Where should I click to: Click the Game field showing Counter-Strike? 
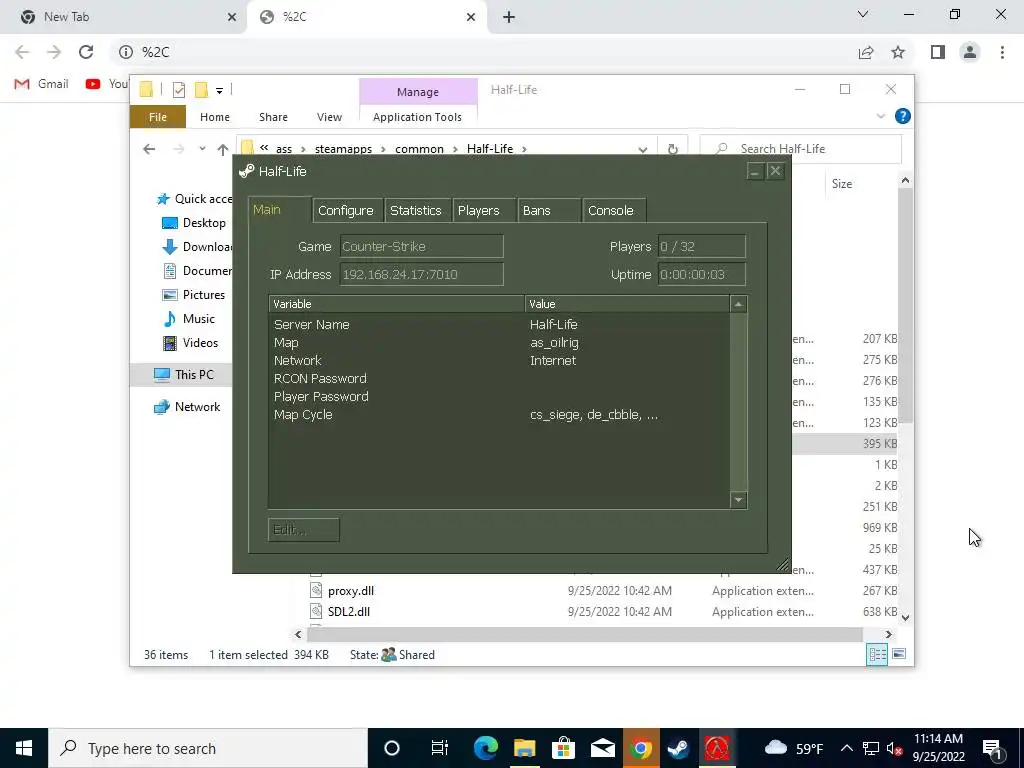pos(422,247)
